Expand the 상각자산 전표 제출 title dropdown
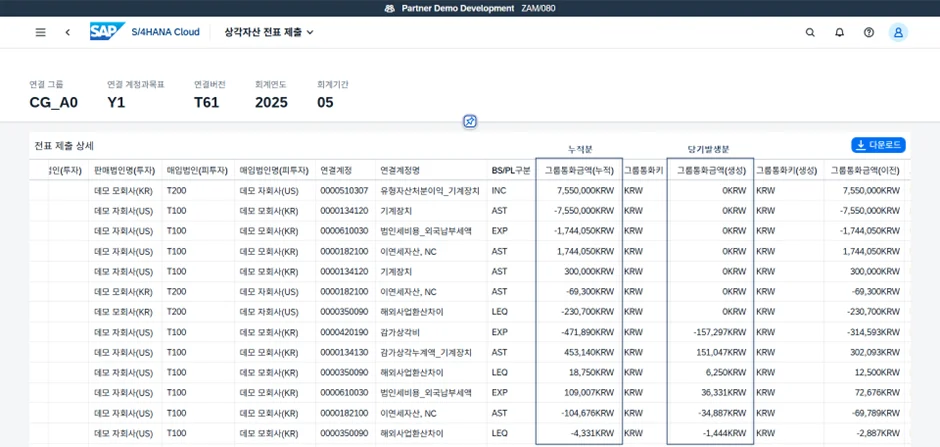Screen dimensions: 940x447 (269, 32)
